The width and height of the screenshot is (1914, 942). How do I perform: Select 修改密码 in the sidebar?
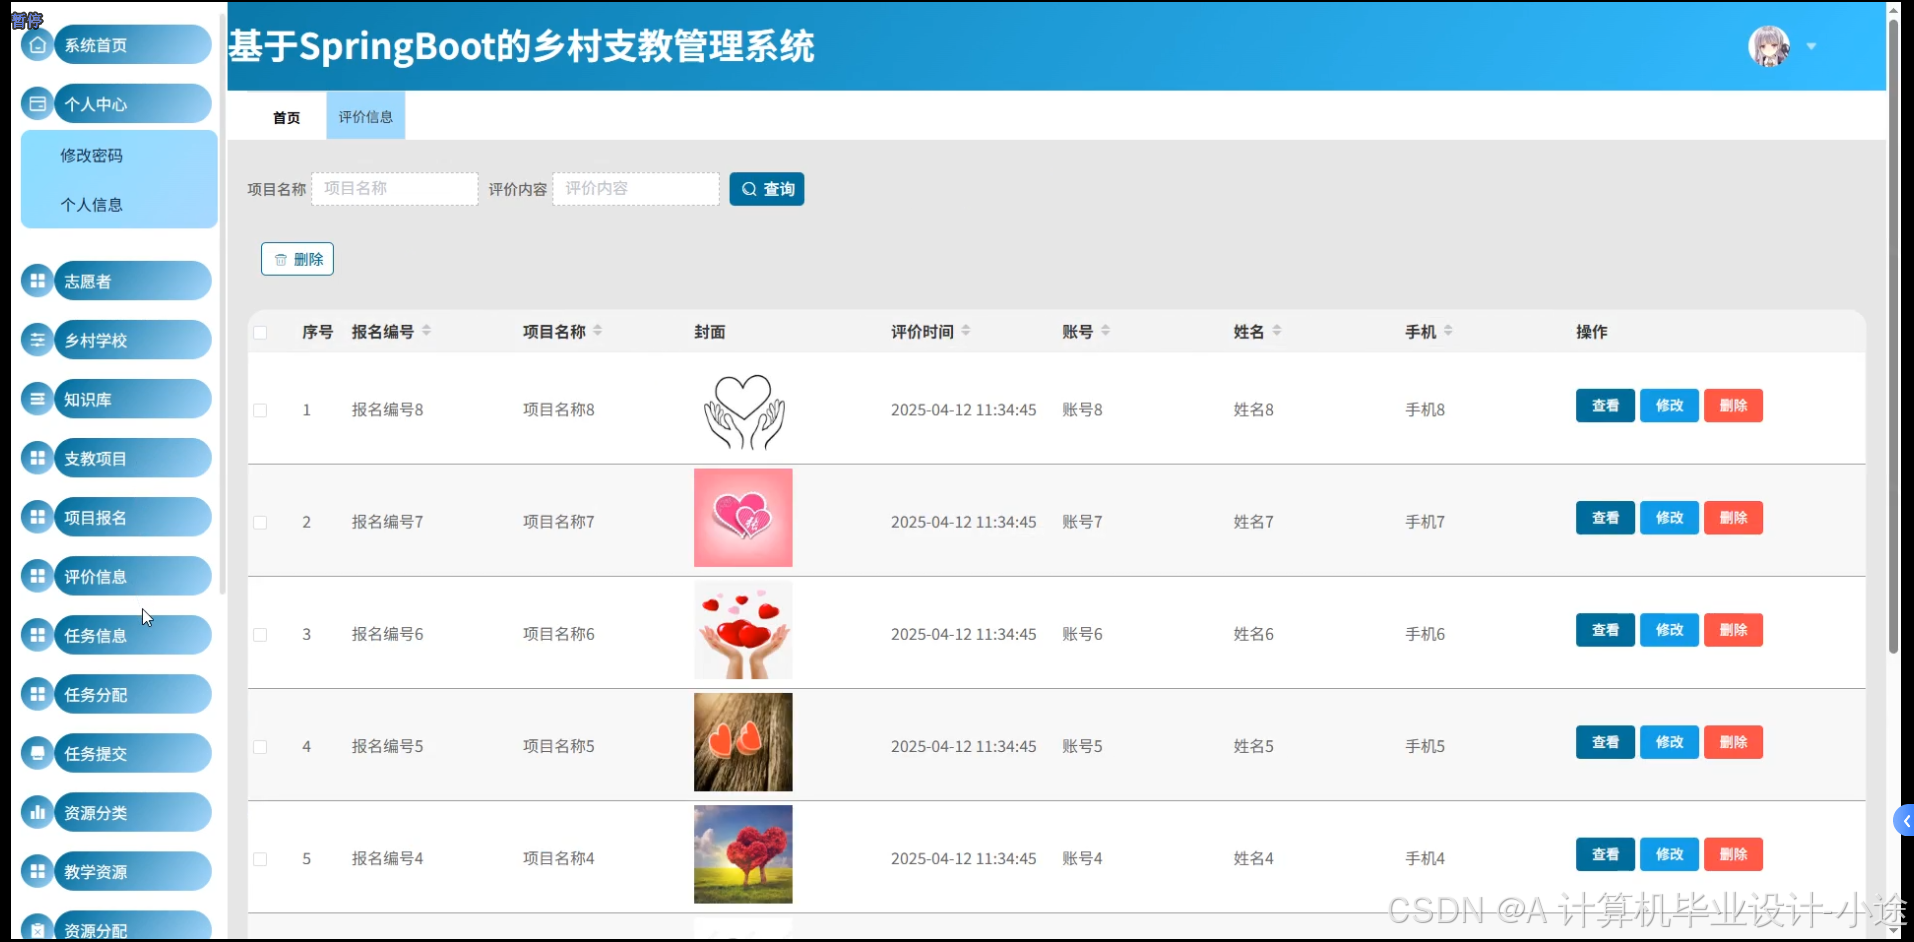[x=92, y=156]
